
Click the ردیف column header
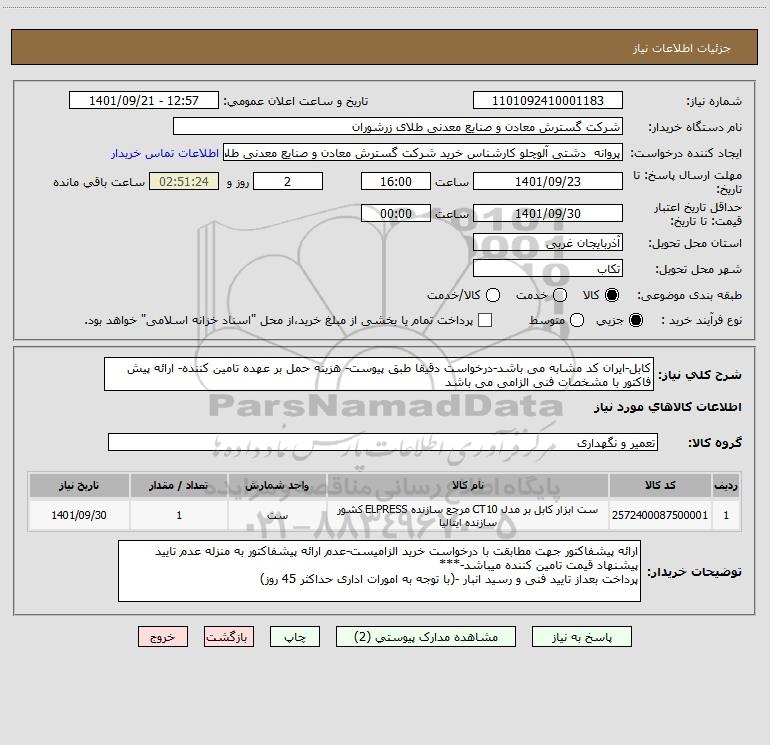point(726,486)
